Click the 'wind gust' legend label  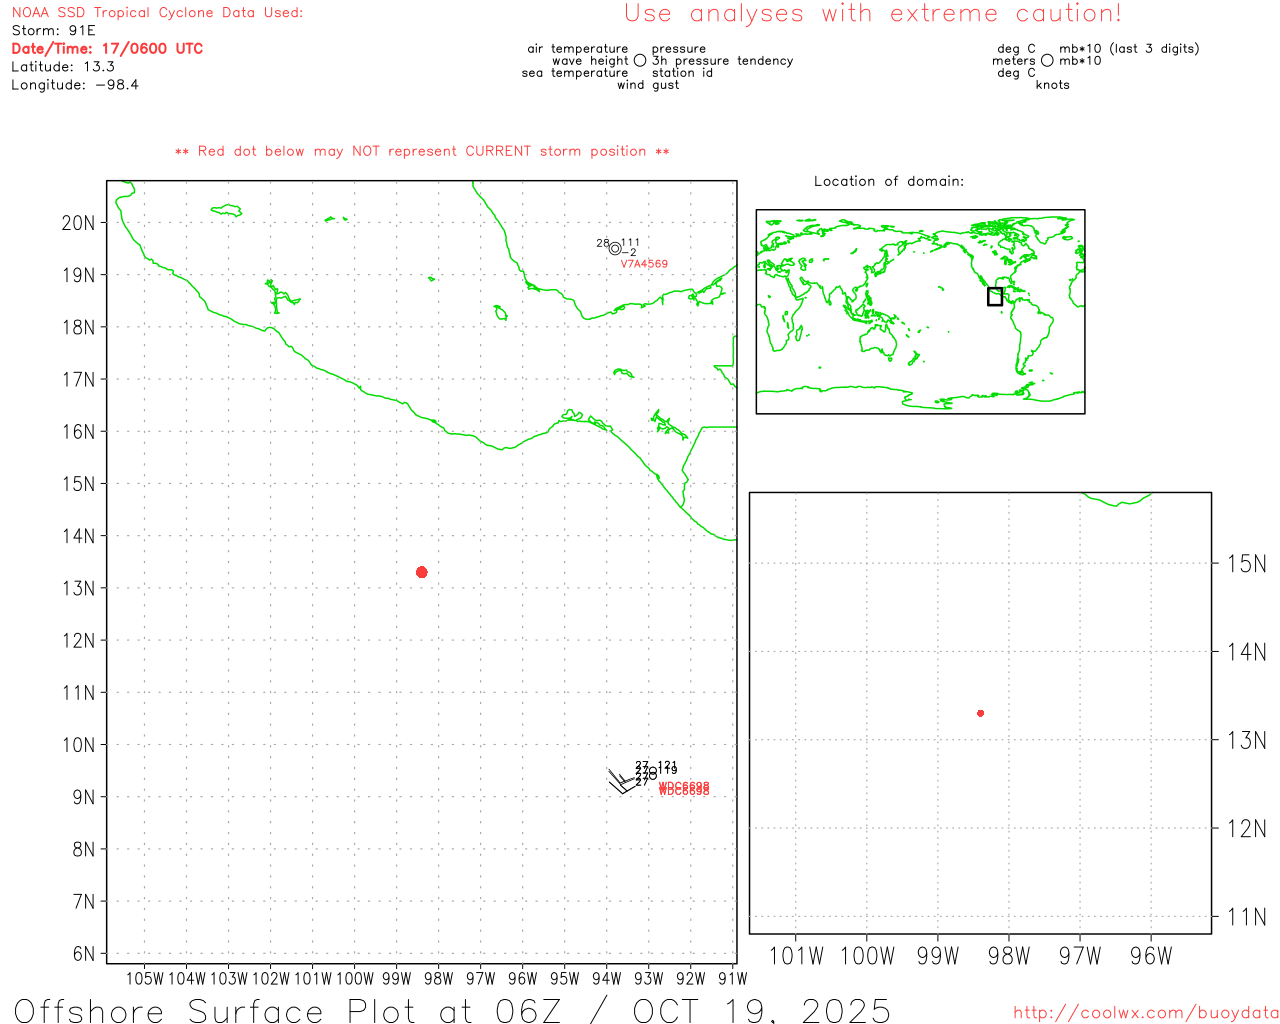click(648, 85)
